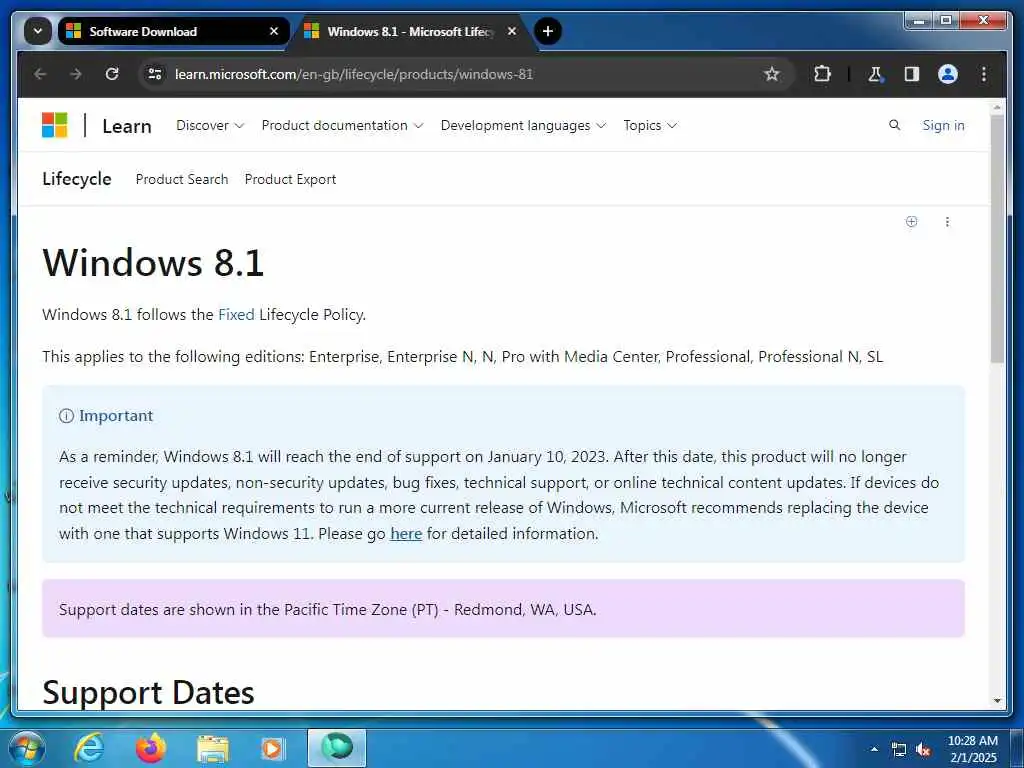Viewport: 1024px width, 768px height.
Task: Go to Learn home link
Action: pos(127,126)
